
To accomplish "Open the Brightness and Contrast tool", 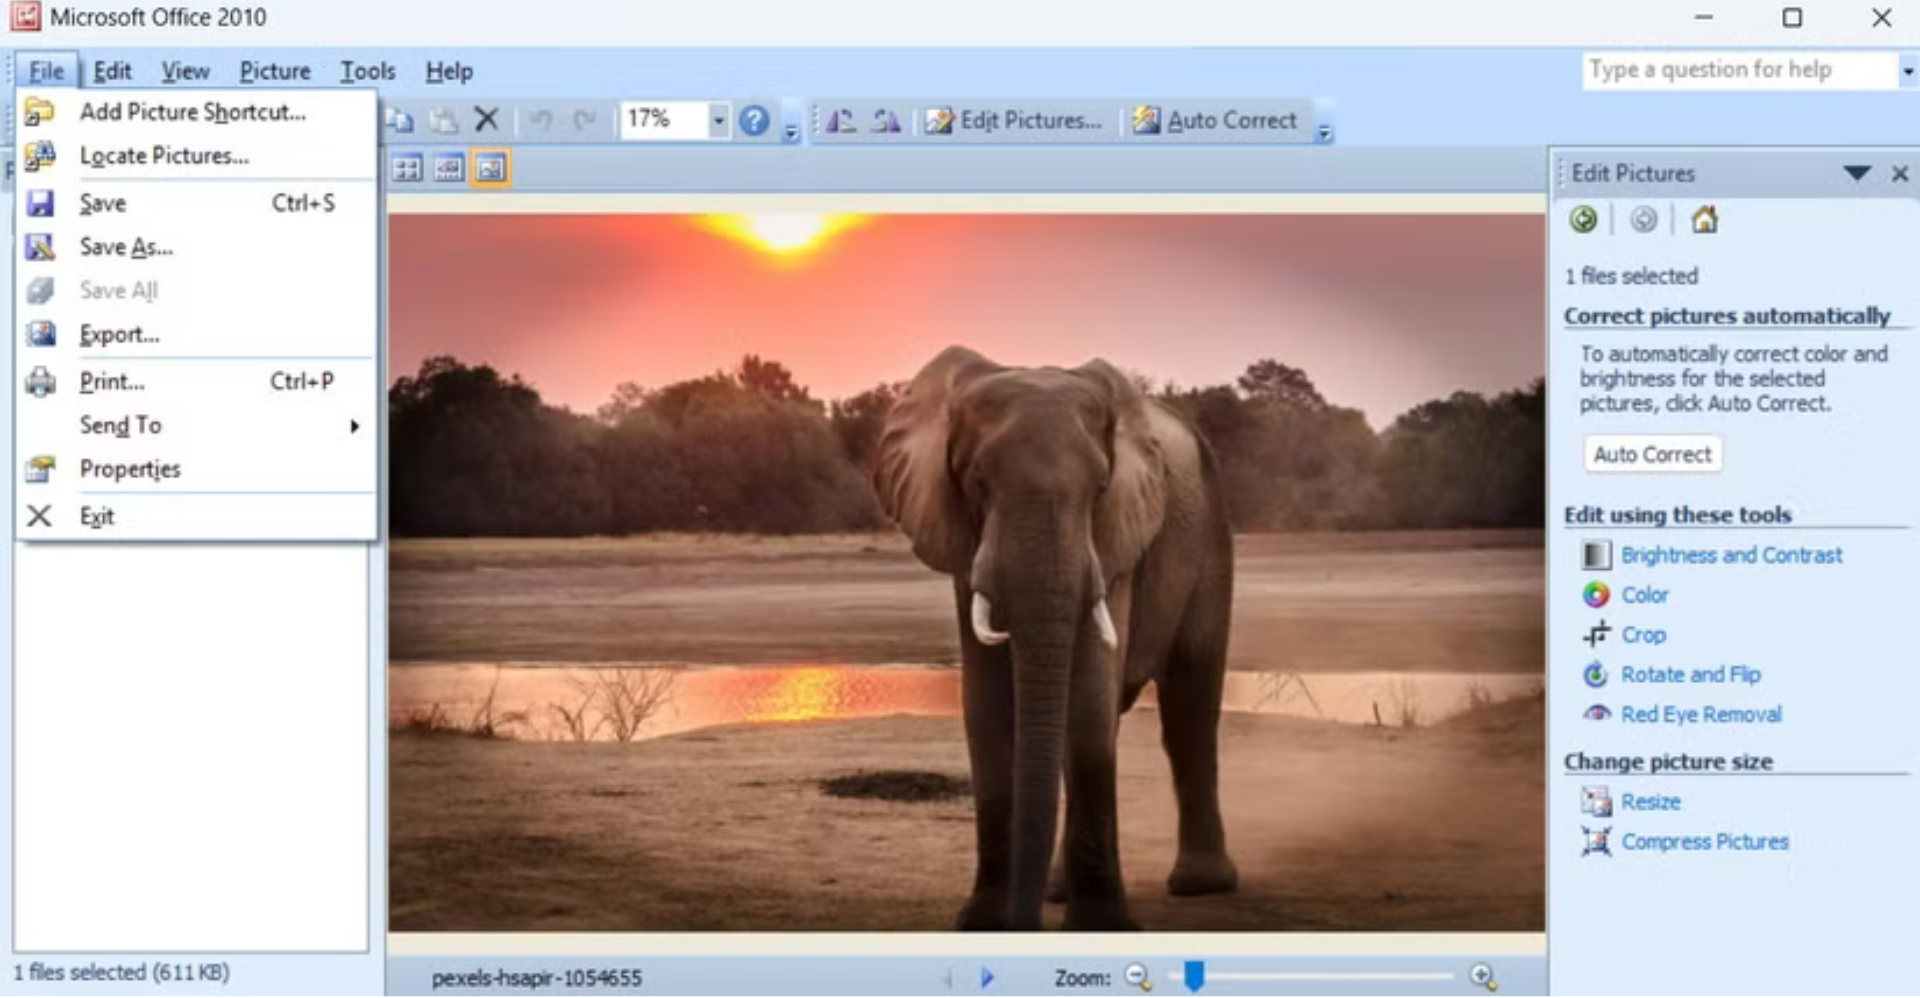I will 1732,555.
